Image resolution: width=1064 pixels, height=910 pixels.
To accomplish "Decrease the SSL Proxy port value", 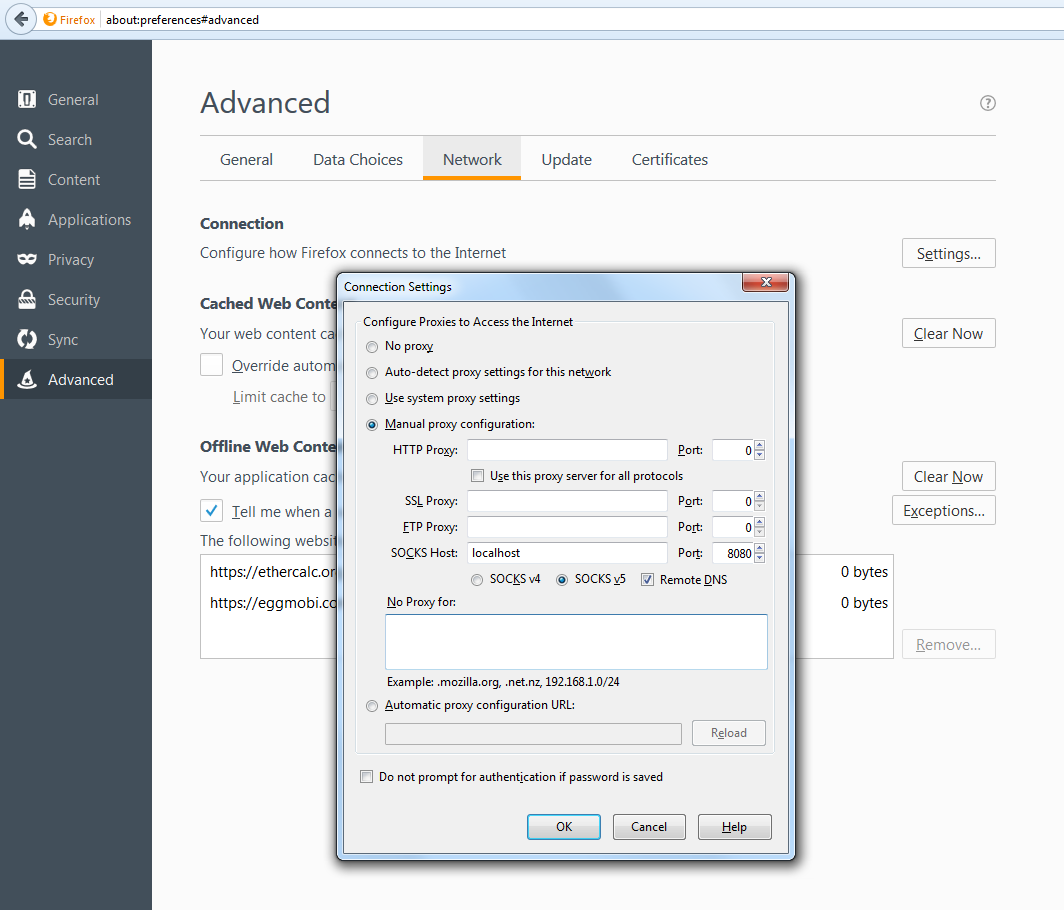I will click(759, 506).
